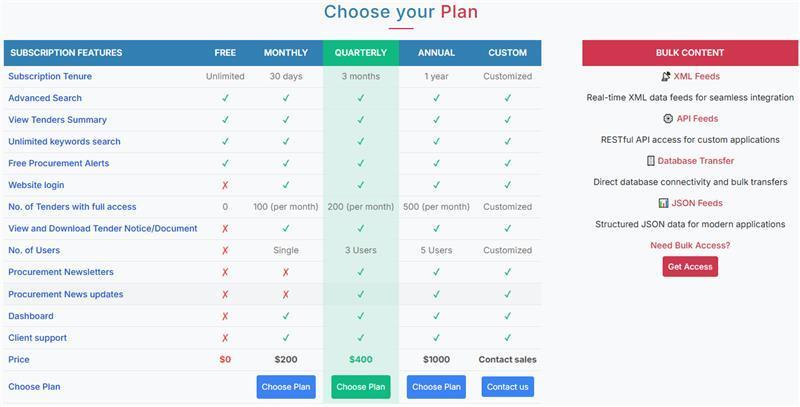Image resolution: width=800 pixels, height=407 pixels.
Task: Choose the Monthly plan button
Action: pyautogui.click(x=286, y=387)
